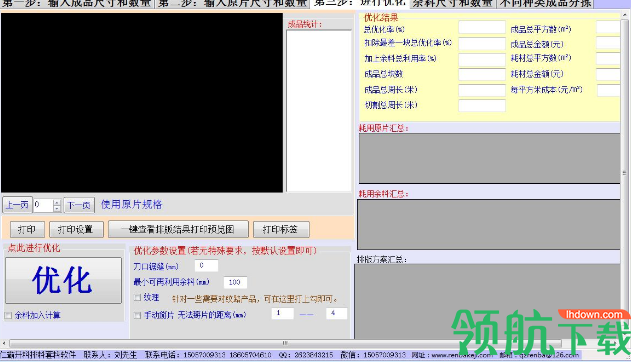Click the big 优化 button

63,280
